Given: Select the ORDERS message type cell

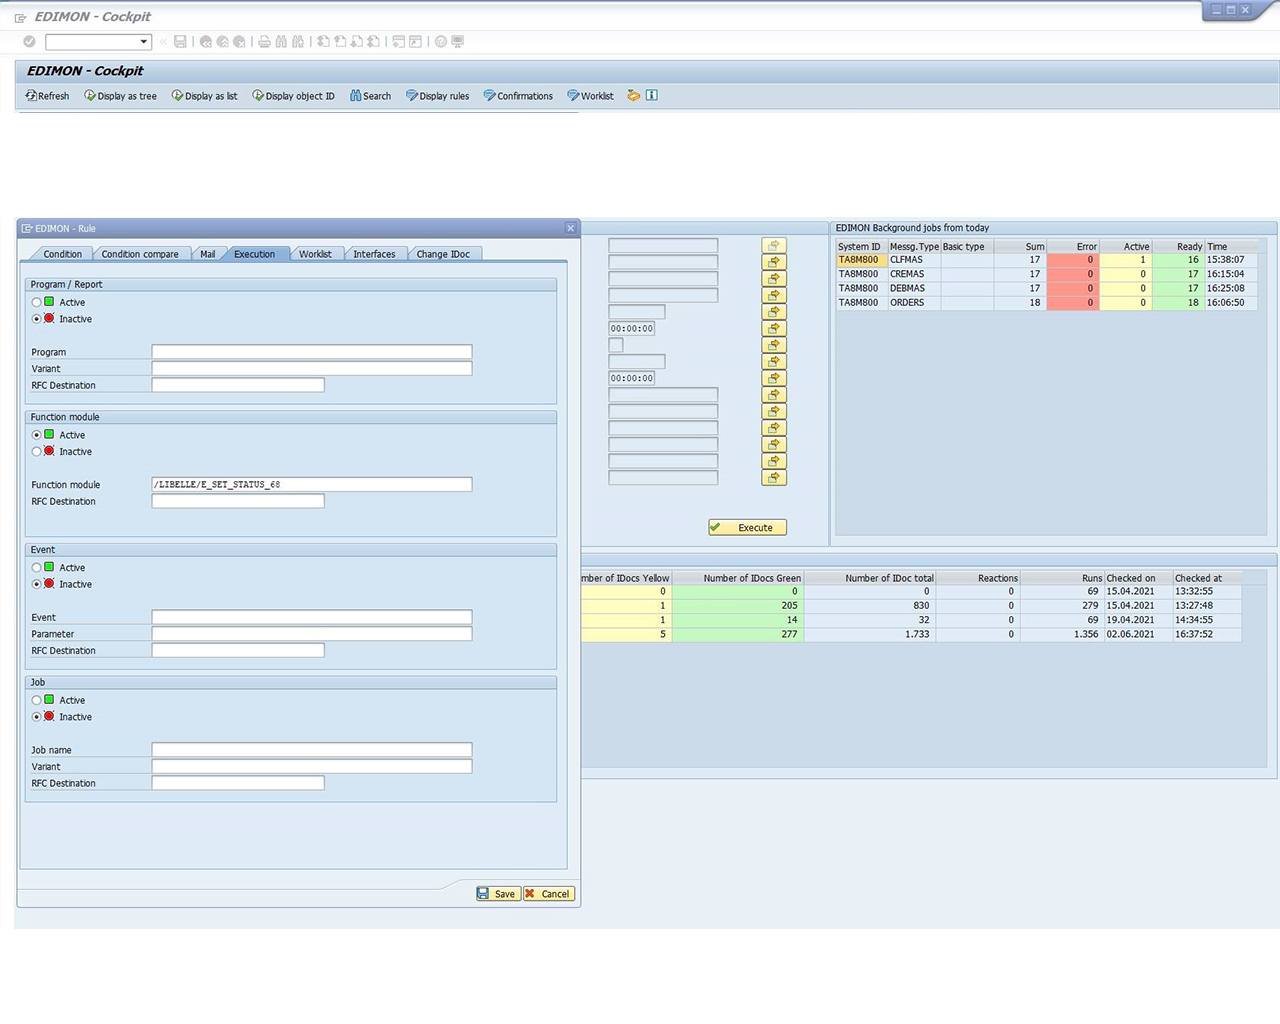Looking at the screenshot, I should 914,302.
